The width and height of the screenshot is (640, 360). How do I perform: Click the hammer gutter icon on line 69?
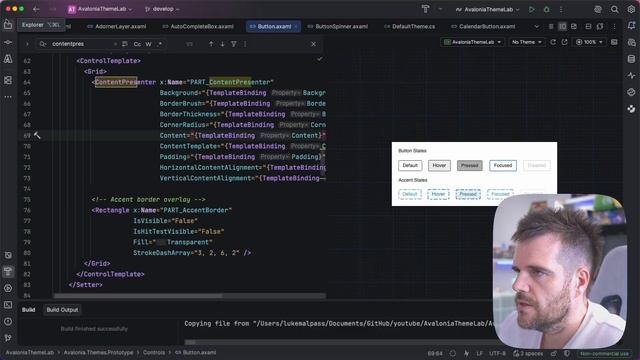pos(37,136)
